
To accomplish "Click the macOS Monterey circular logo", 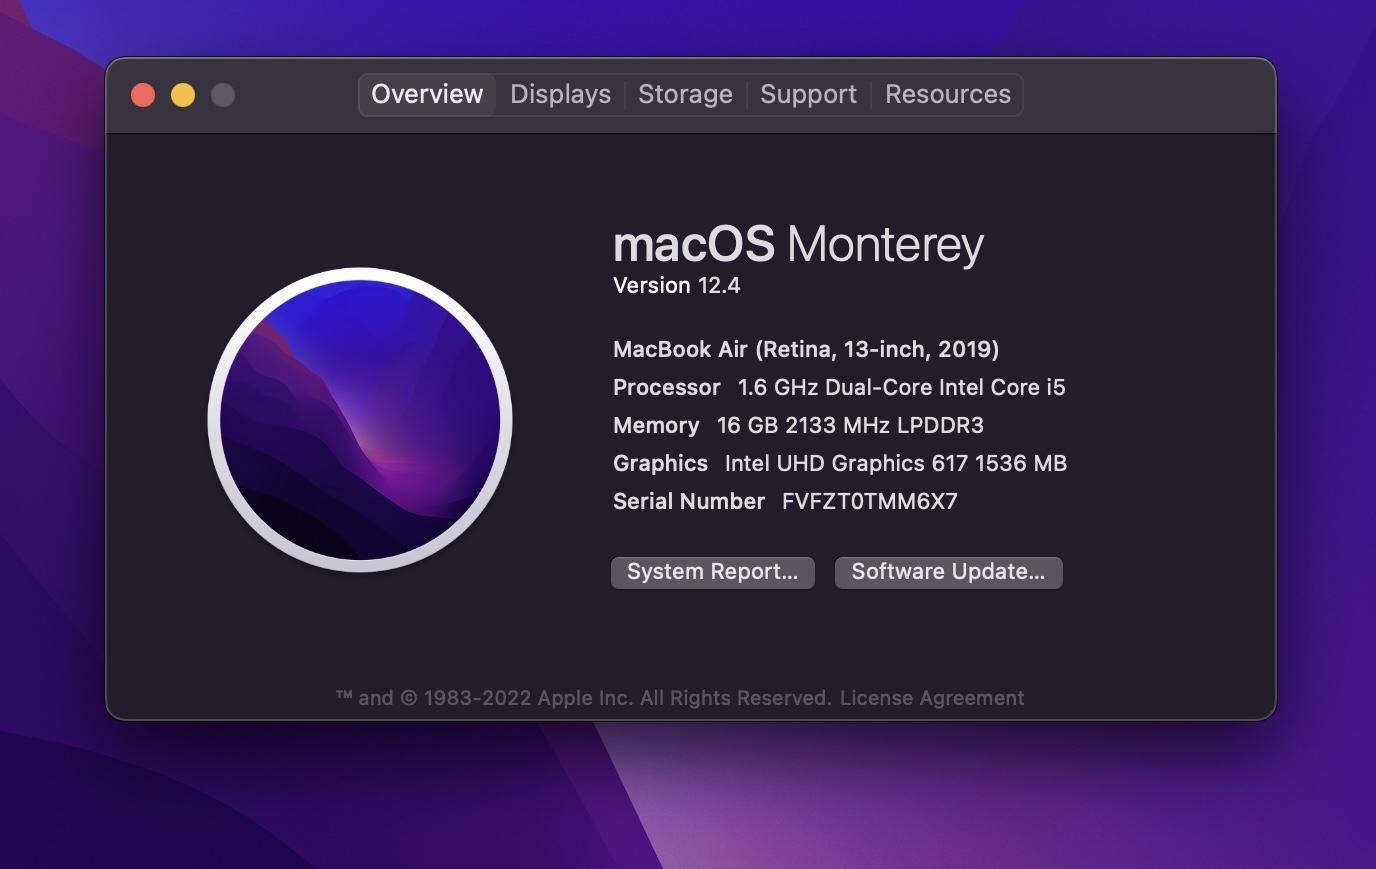I will pyautogui.click(x=360, y=420).
